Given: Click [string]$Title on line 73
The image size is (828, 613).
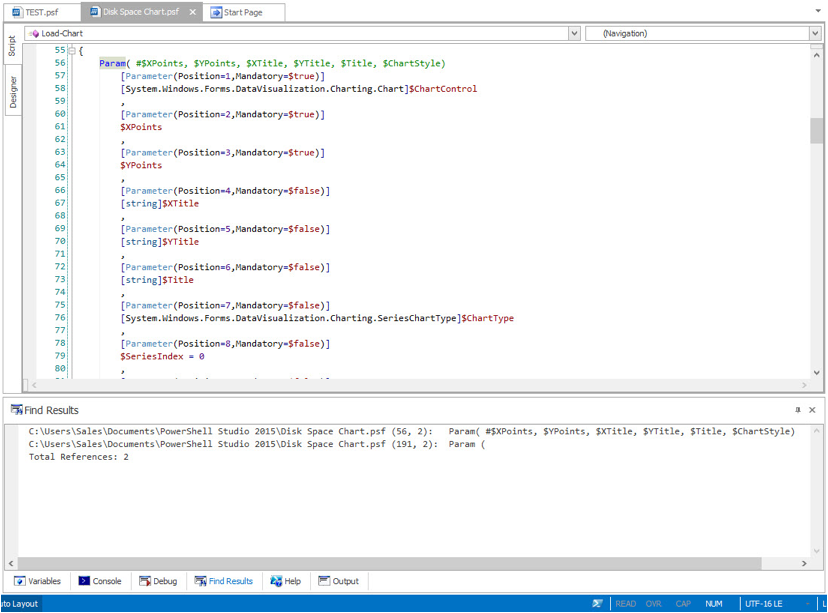Looking at the screenshot, I should (x=157, y=280).
